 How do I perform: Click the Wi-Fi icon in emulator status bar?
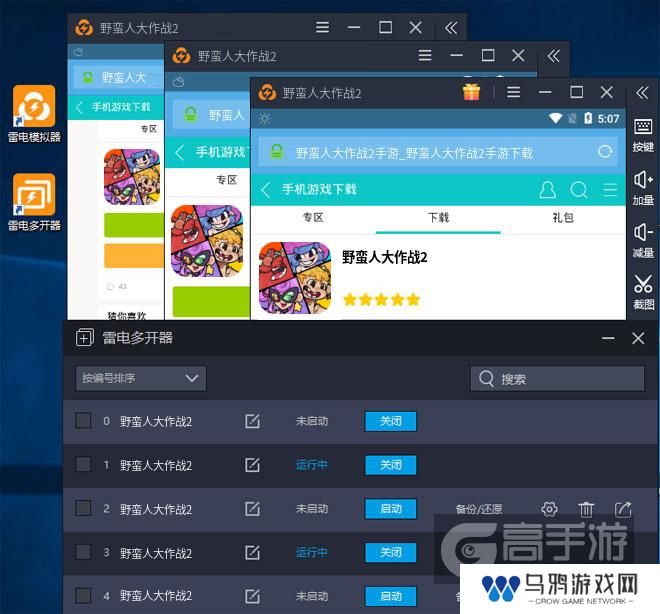point(555,119)
